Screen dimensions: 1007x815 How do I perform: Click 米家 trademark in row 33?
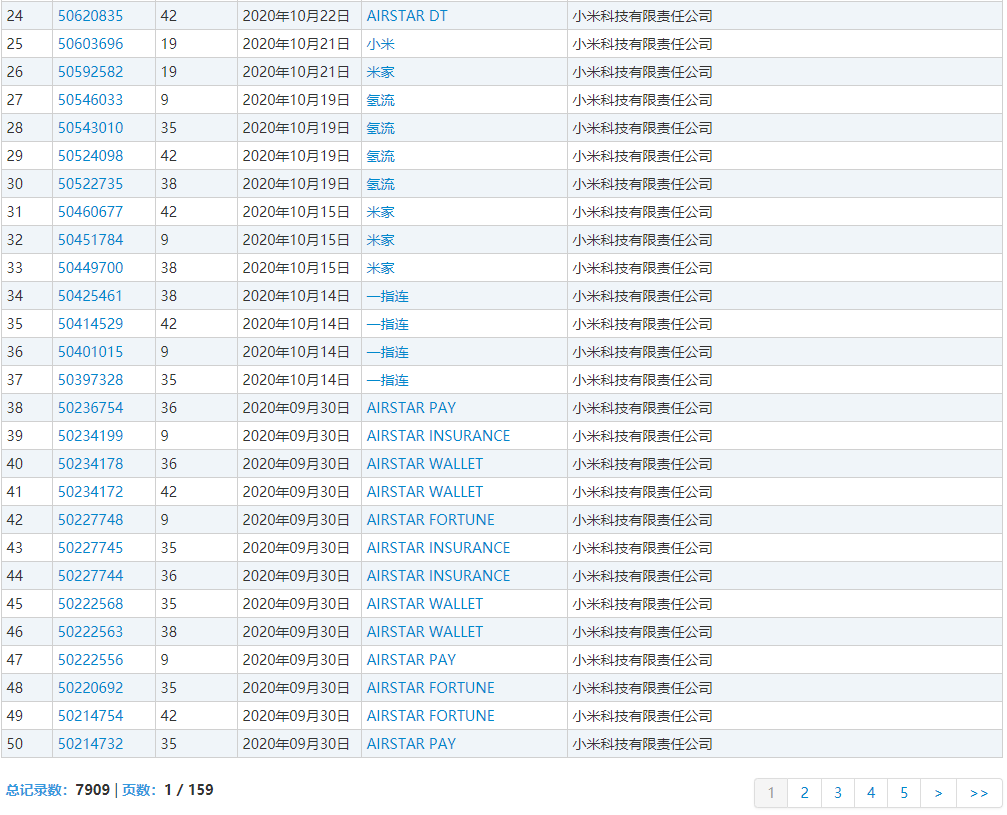381,268
